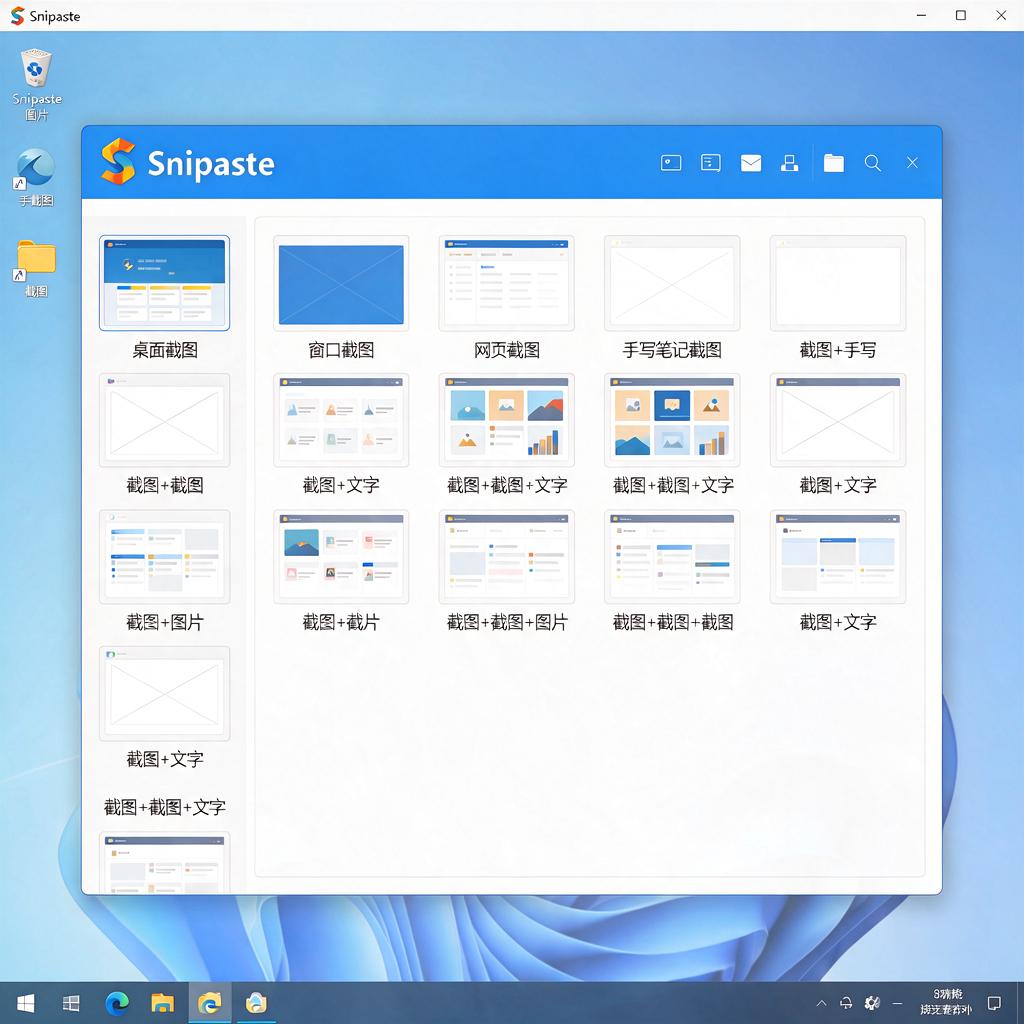Click the 网页截图 label text
Viewport: 1024px width, 1024px height.
pos(507,350)
